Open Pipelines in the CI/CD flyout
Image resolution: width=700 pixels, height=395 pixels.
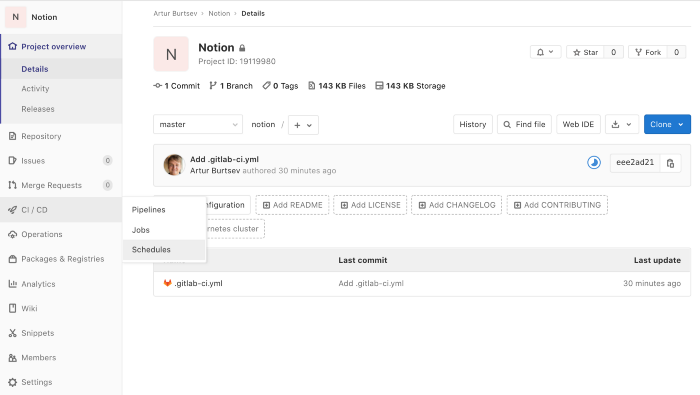pos(148,210)
